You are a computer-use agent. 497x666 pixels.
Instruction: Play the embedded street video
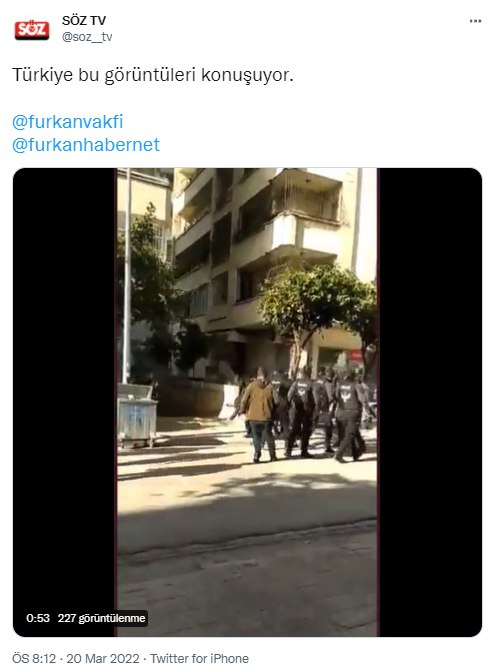[247, 402]
